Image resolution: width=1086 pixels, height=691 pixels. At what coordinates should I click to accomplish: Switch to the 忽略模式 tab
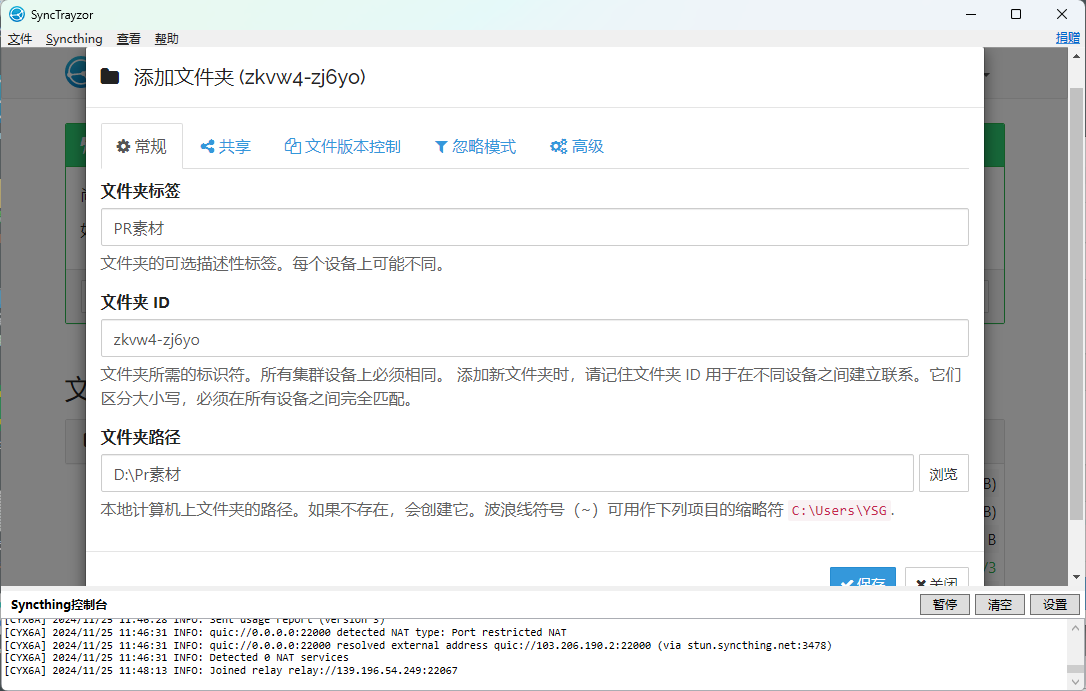[x=475, y=146]
